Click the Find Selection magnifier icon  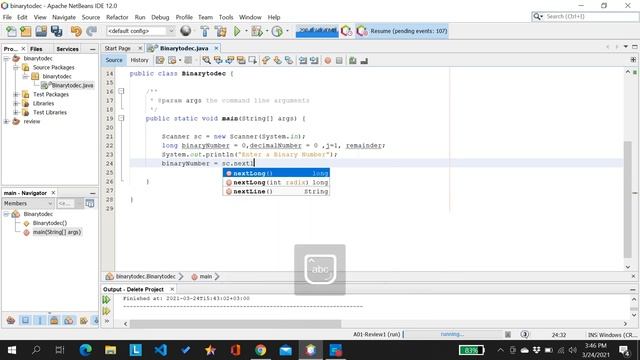pyautogui.click(x=207, y=60)
